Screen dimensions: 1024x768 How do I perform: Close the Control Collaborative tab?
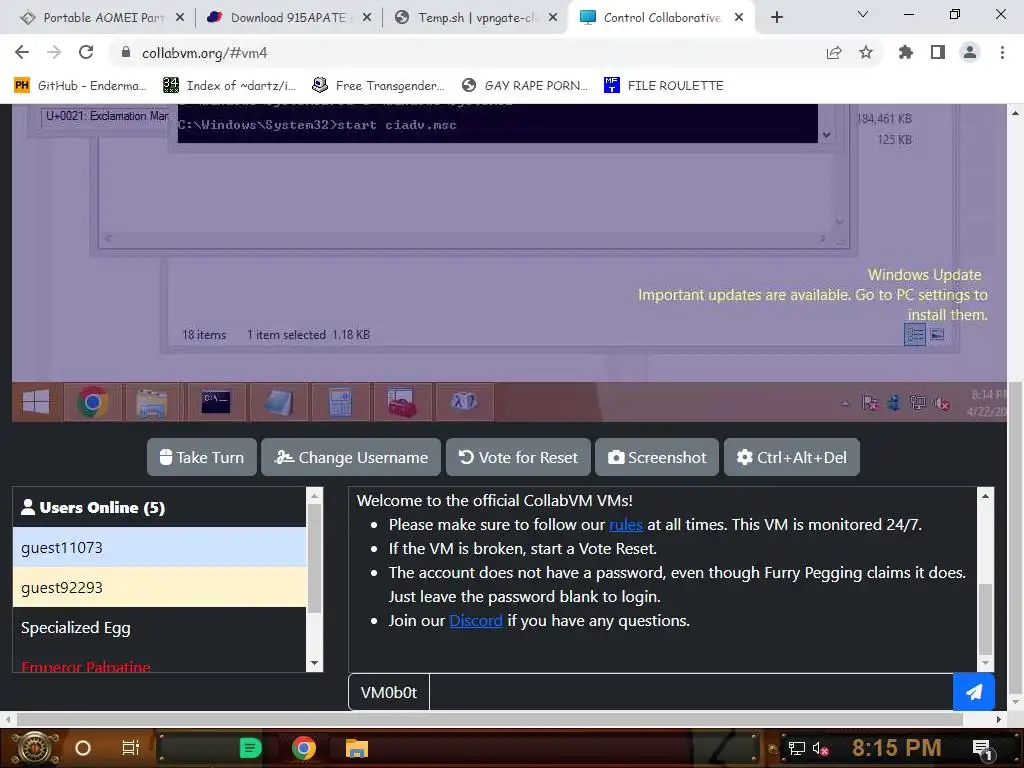(x=739, y=18)
